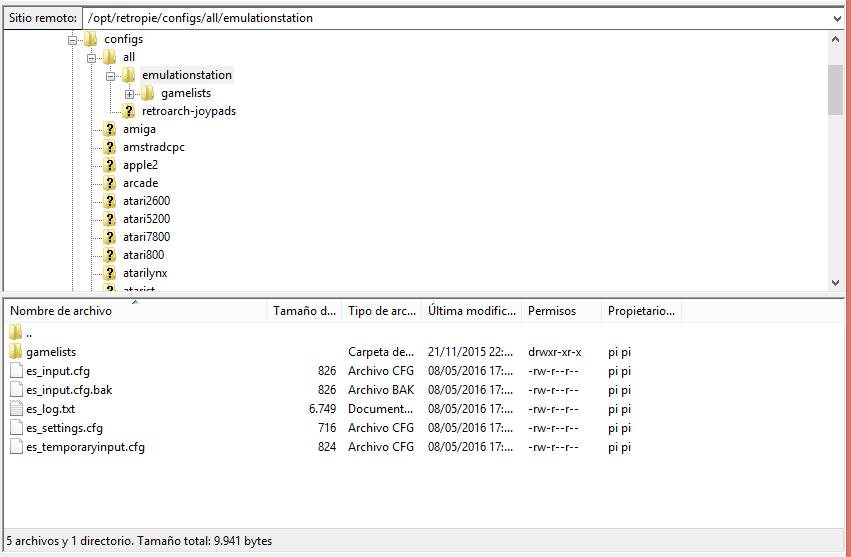851x557 pixels.
Task: Select gamelists folder icon in file list
Action: point(16,351)
